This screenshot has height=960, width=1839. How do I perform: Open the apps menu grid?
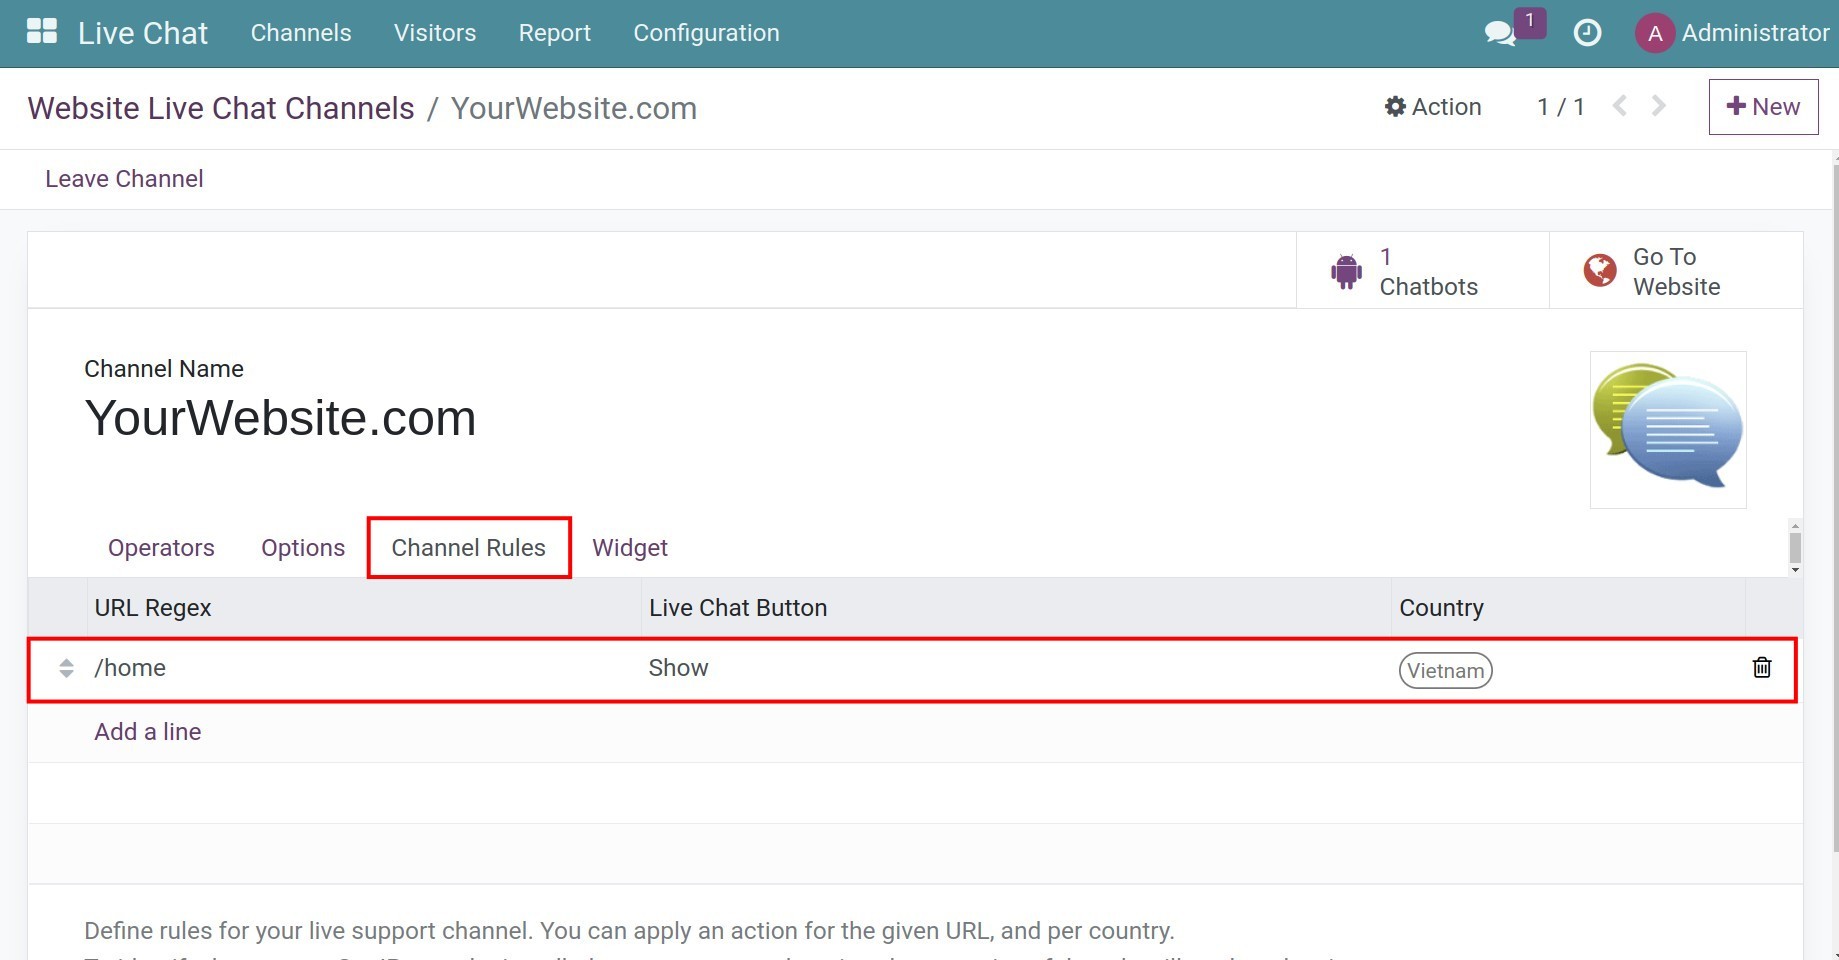pyautogui.click(x=41, y=30)
